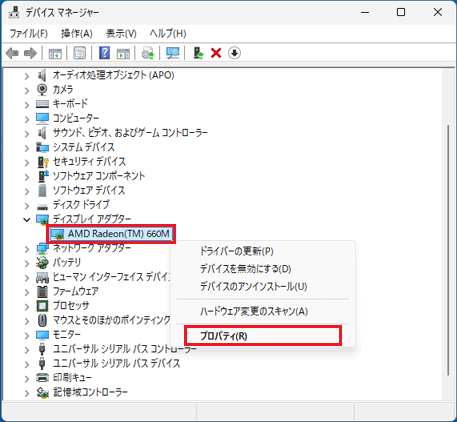The width and height of the screenshot is (457, 422).
Task: Choose デバイスのアンインストール(U) from context menu
Action: coord(253,286)
